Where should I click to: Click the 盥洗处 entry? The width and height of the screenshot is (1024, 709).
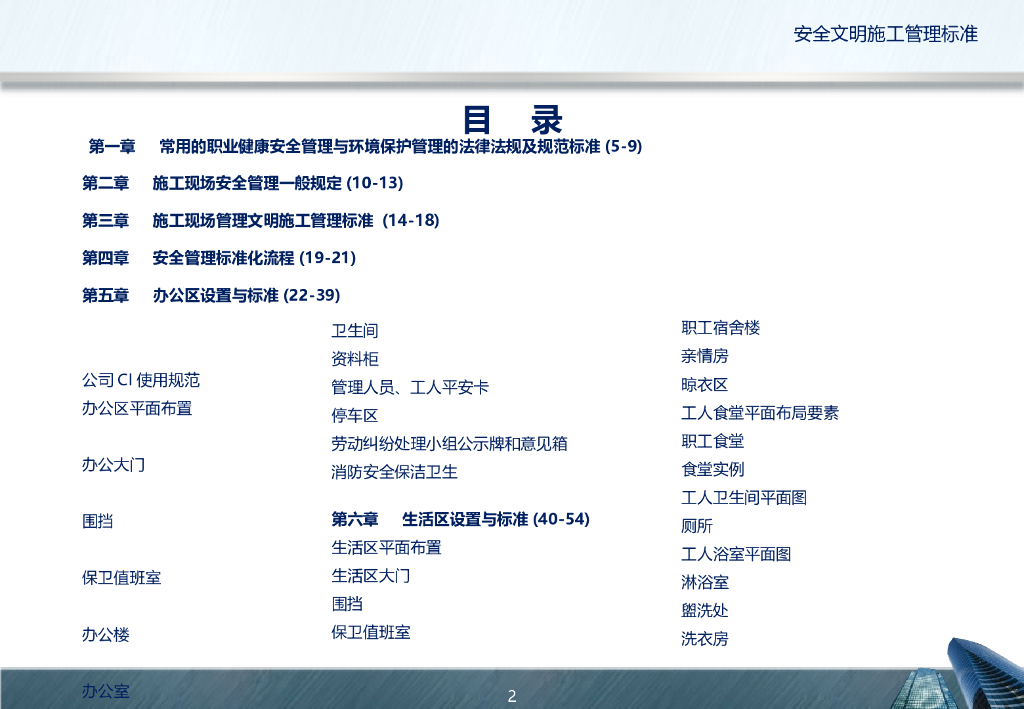point(705,610)
